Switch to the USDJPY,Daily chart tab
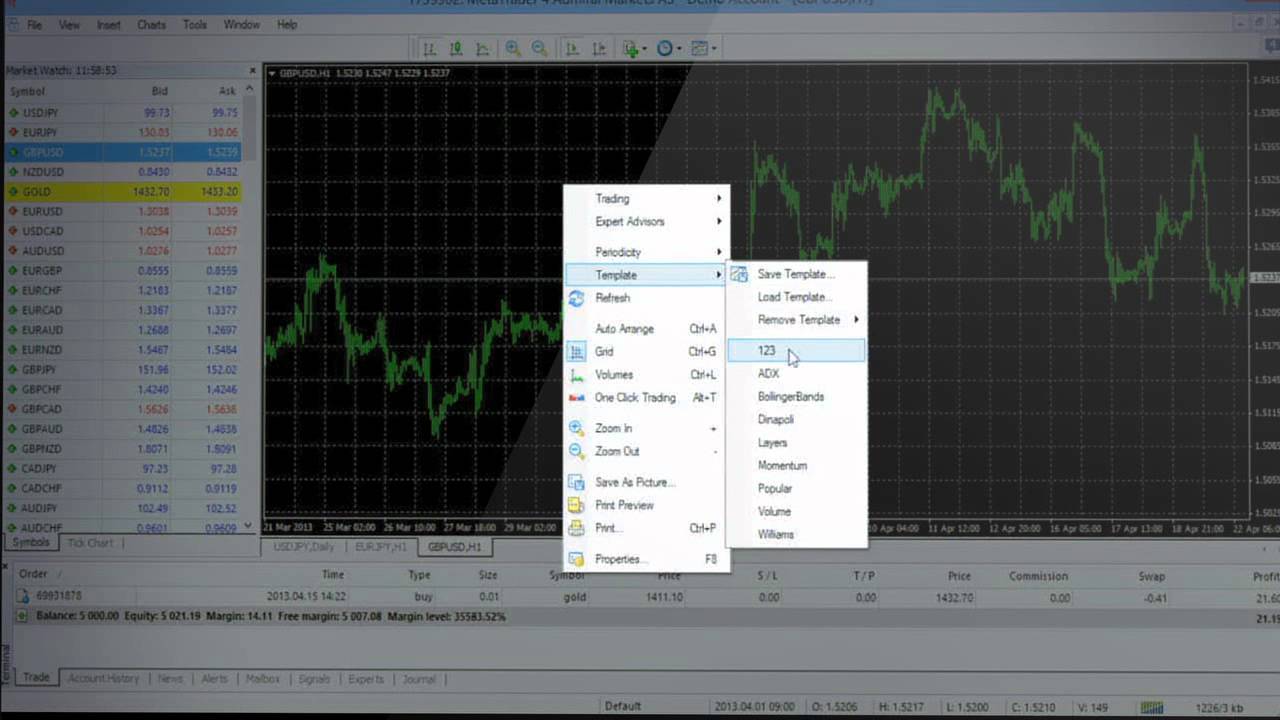 point(304,547)
